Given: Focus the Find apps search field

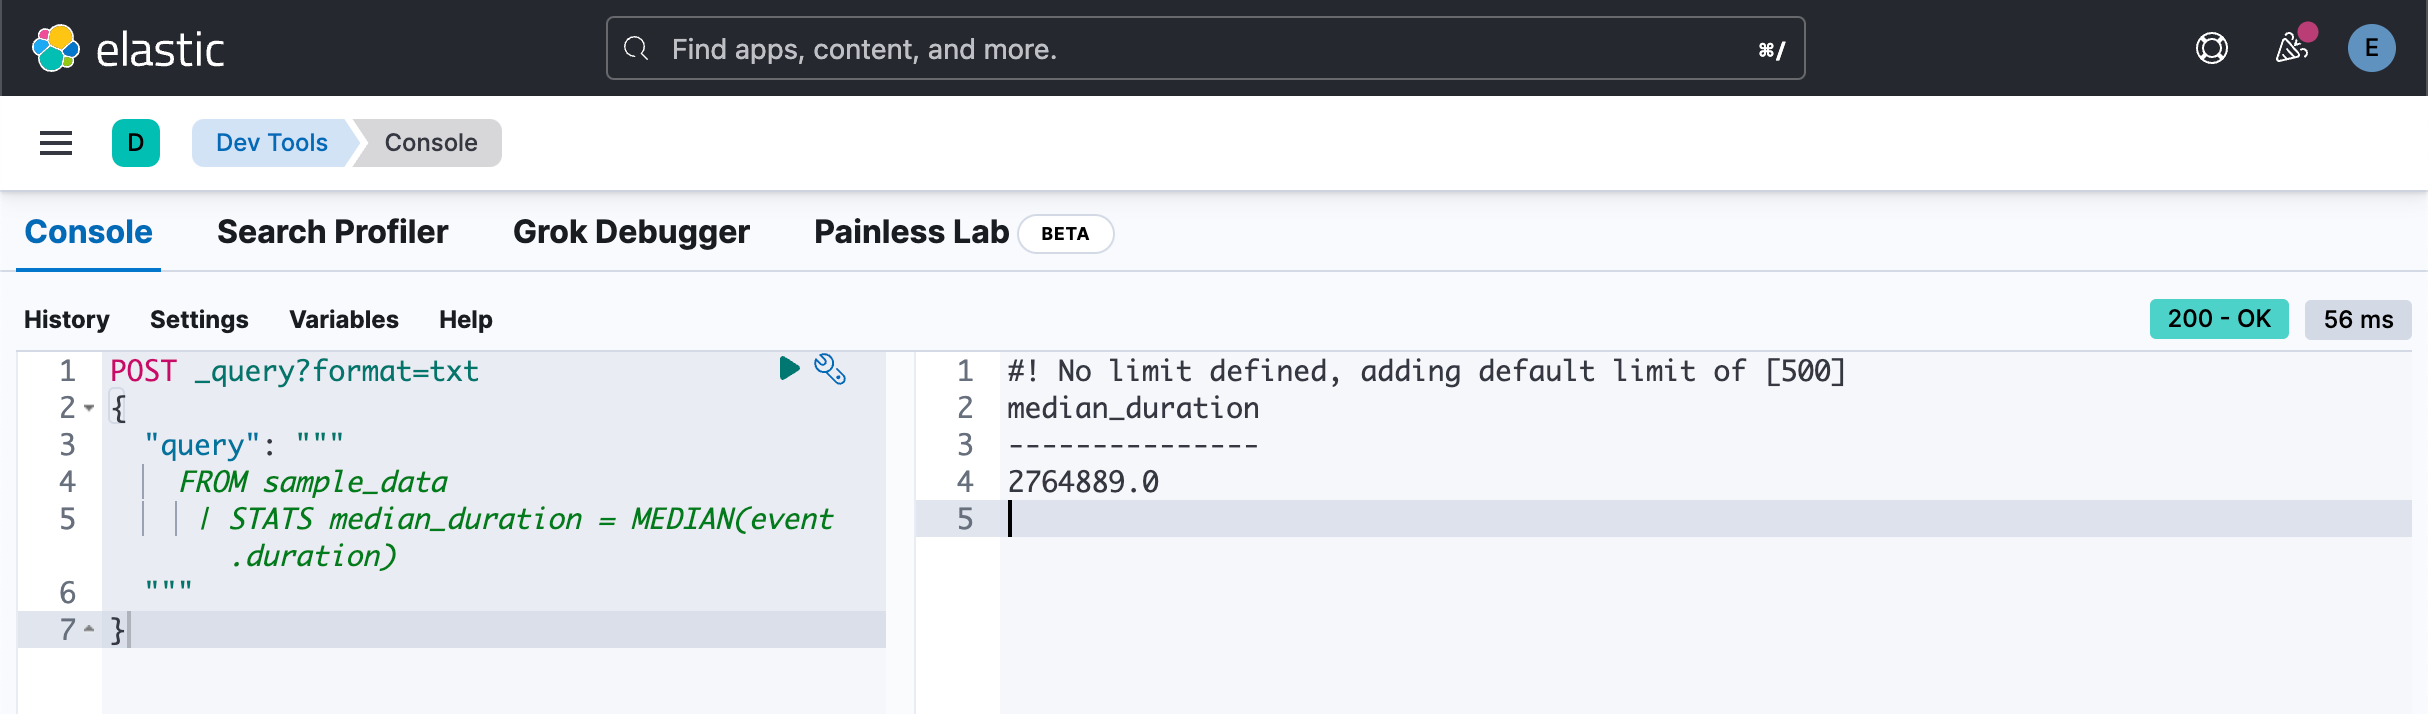Looking at the screenshot, I should (1200, 48).
